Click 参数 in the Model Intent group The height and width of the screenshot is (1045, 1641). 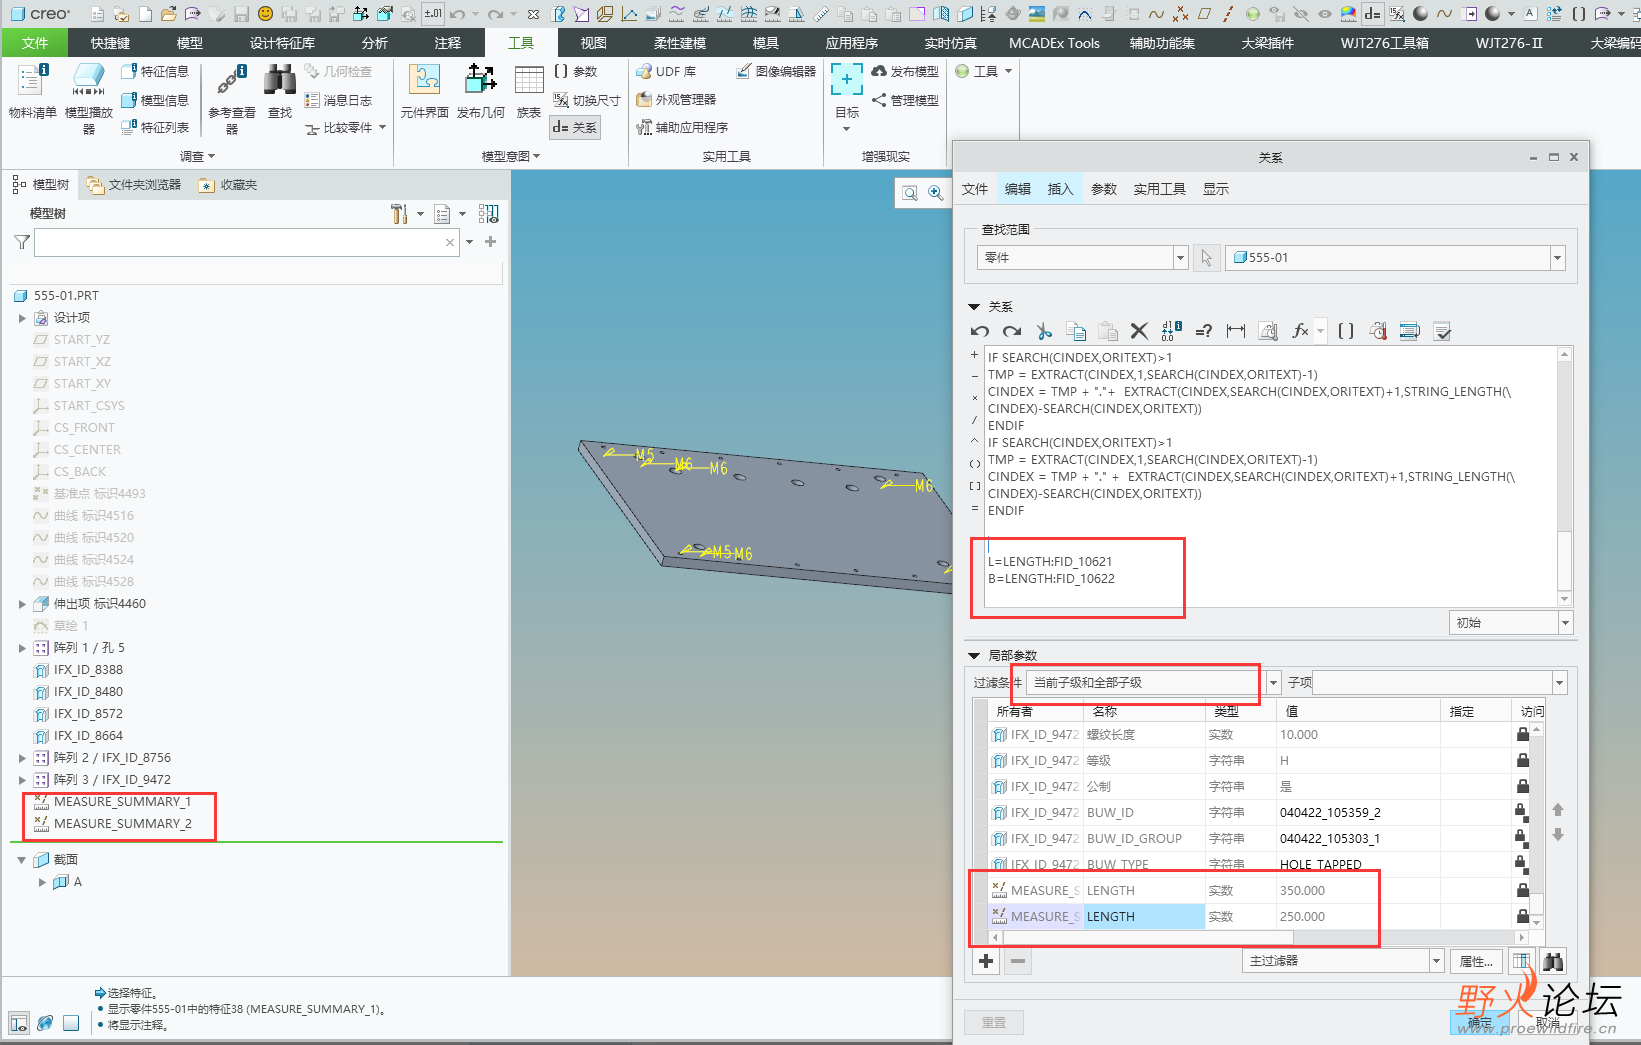pyautogui.click(x=576, y=72)
